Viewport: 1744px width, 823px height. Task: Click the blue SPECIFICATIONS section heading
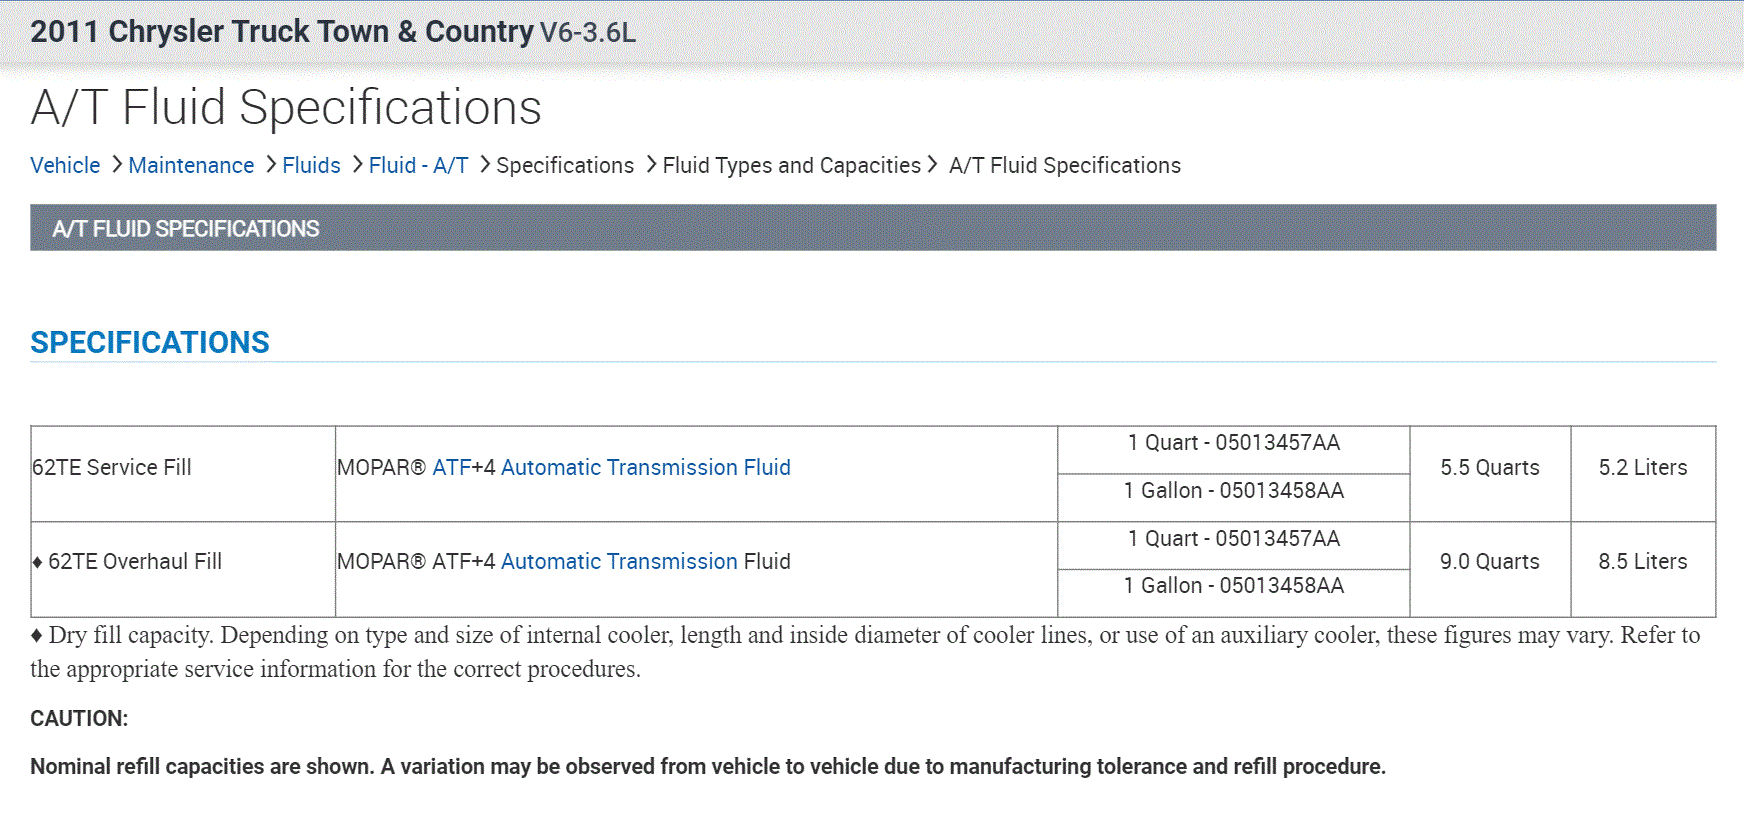[x=150, y=342]
